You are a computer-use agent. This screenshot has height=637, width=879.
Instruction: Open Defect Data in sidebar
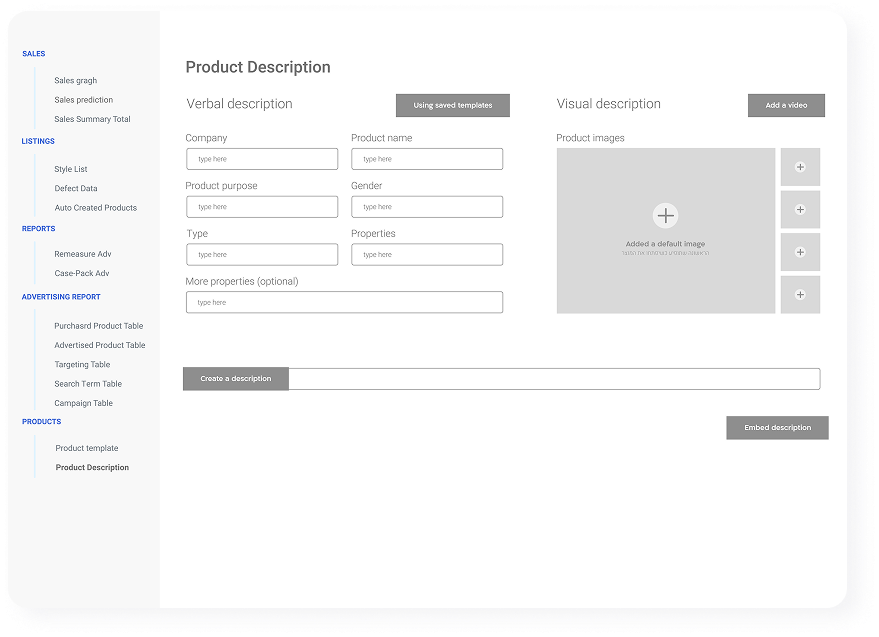(x=76, y=188)
